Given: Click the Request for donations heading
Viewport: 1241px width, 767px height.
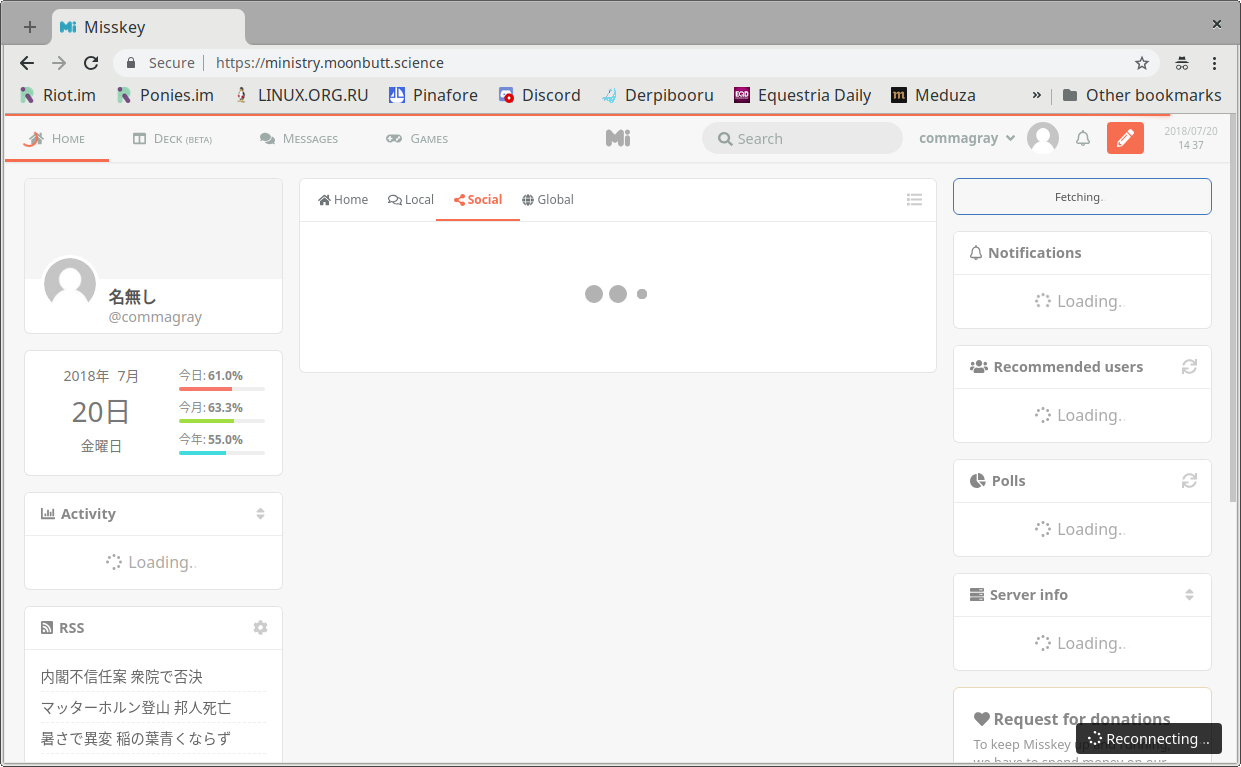Looking at the screenshot, I should 1072,719.
